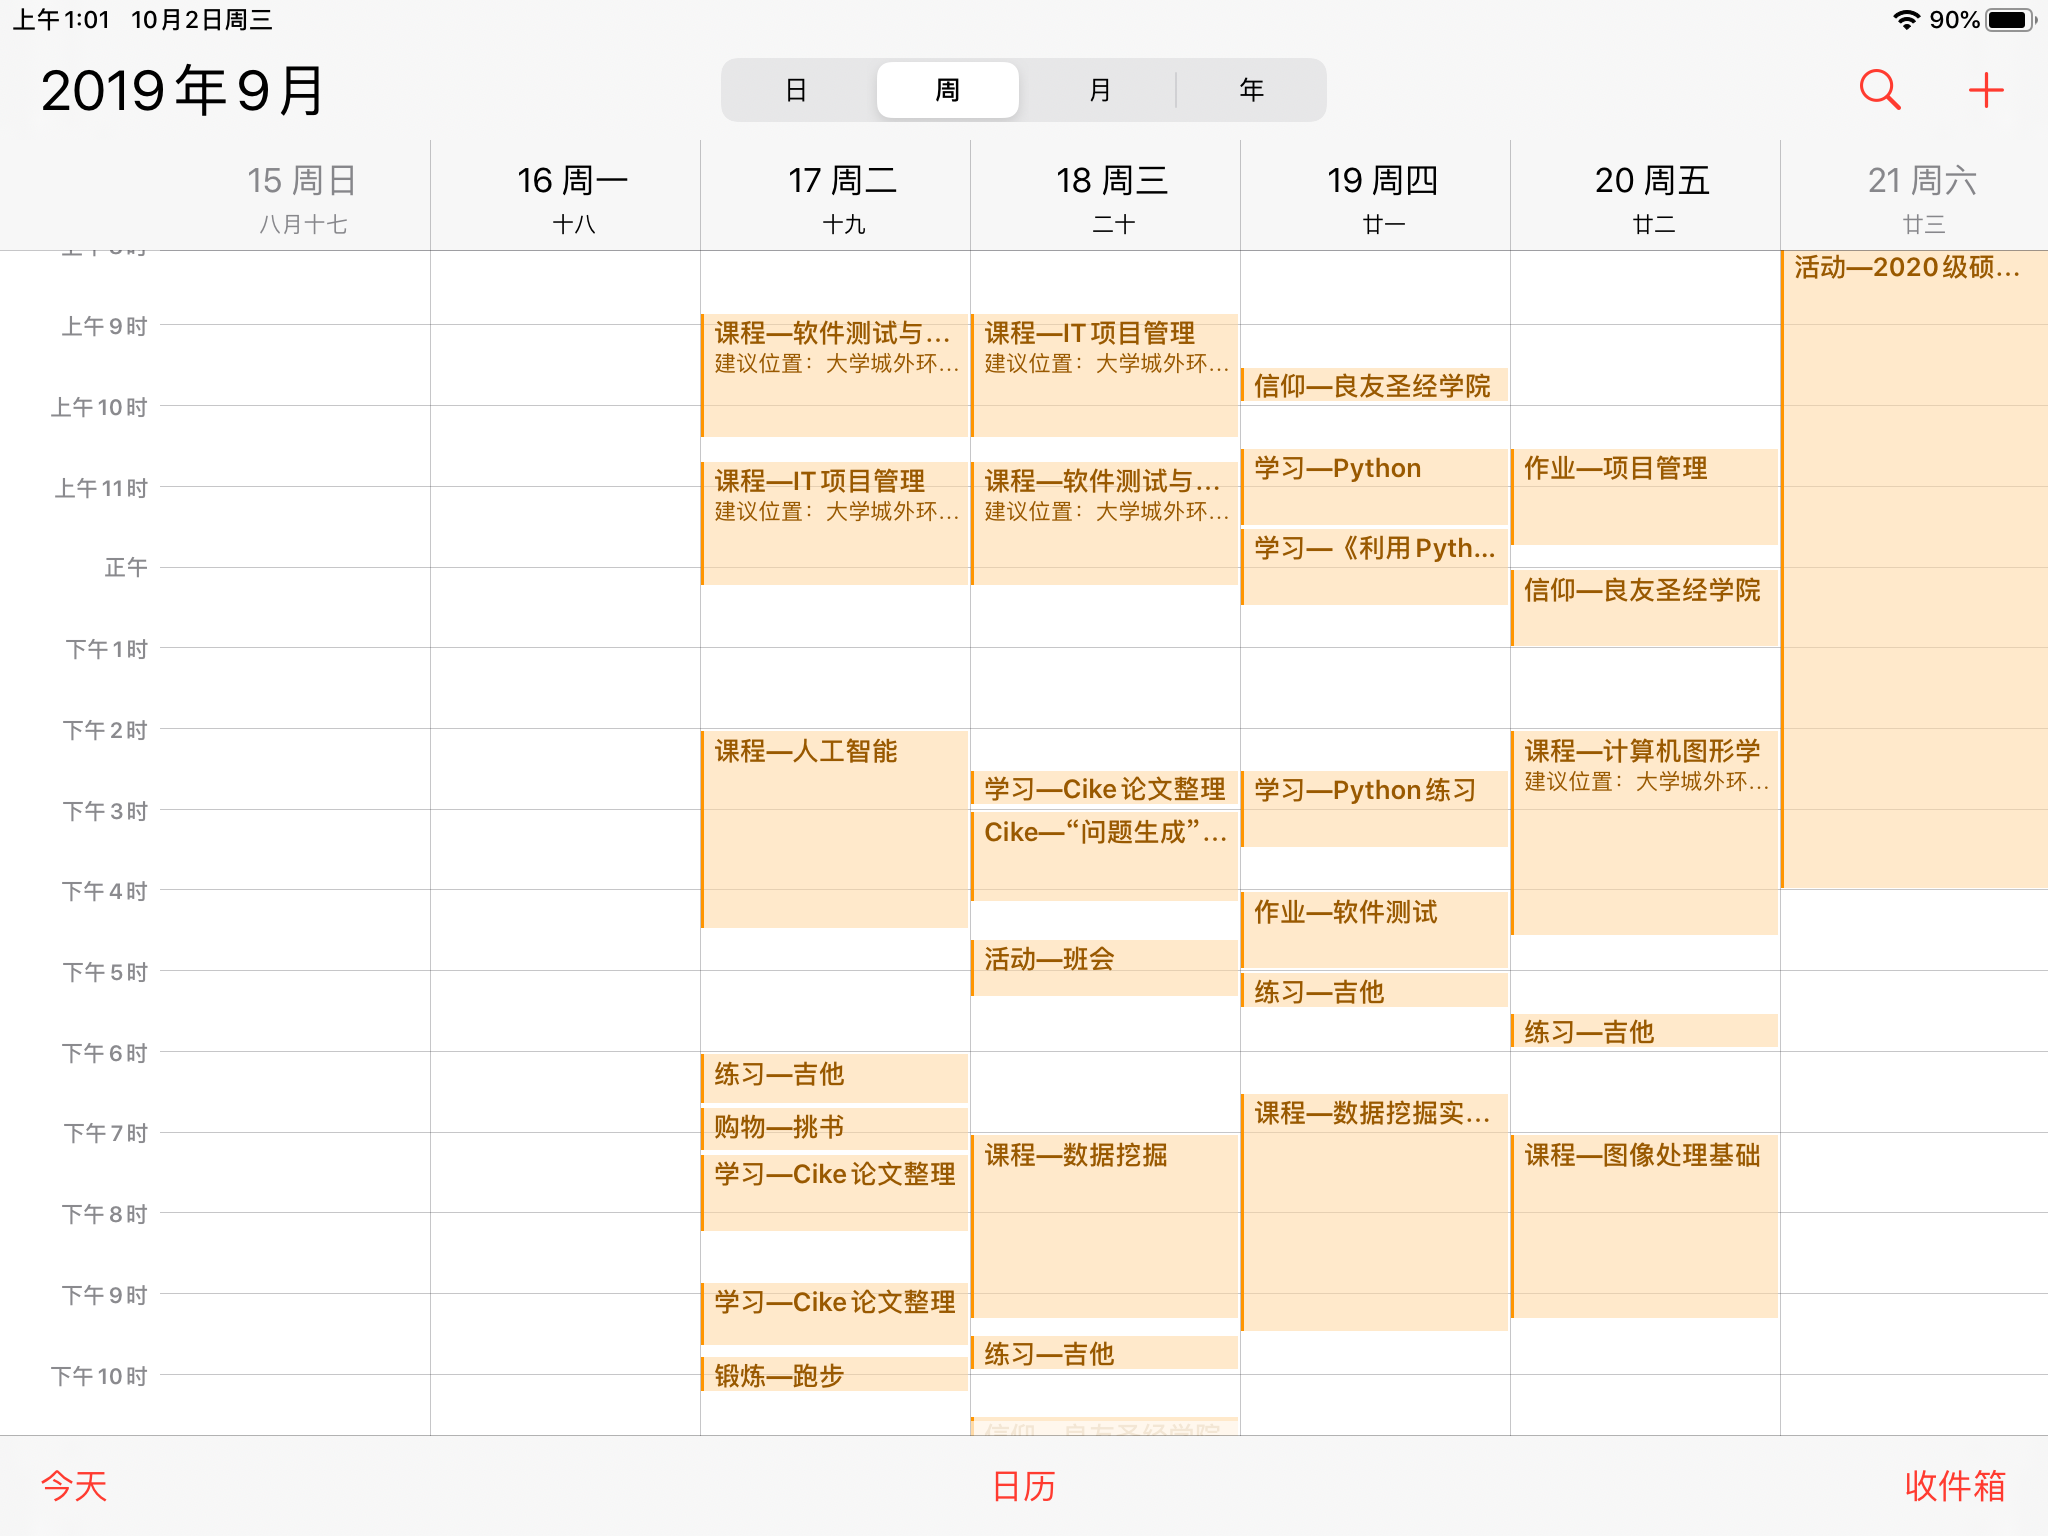
Task: Open Thursday 信仰—良友圣经学院 event
Action: tap(1375, 385)
